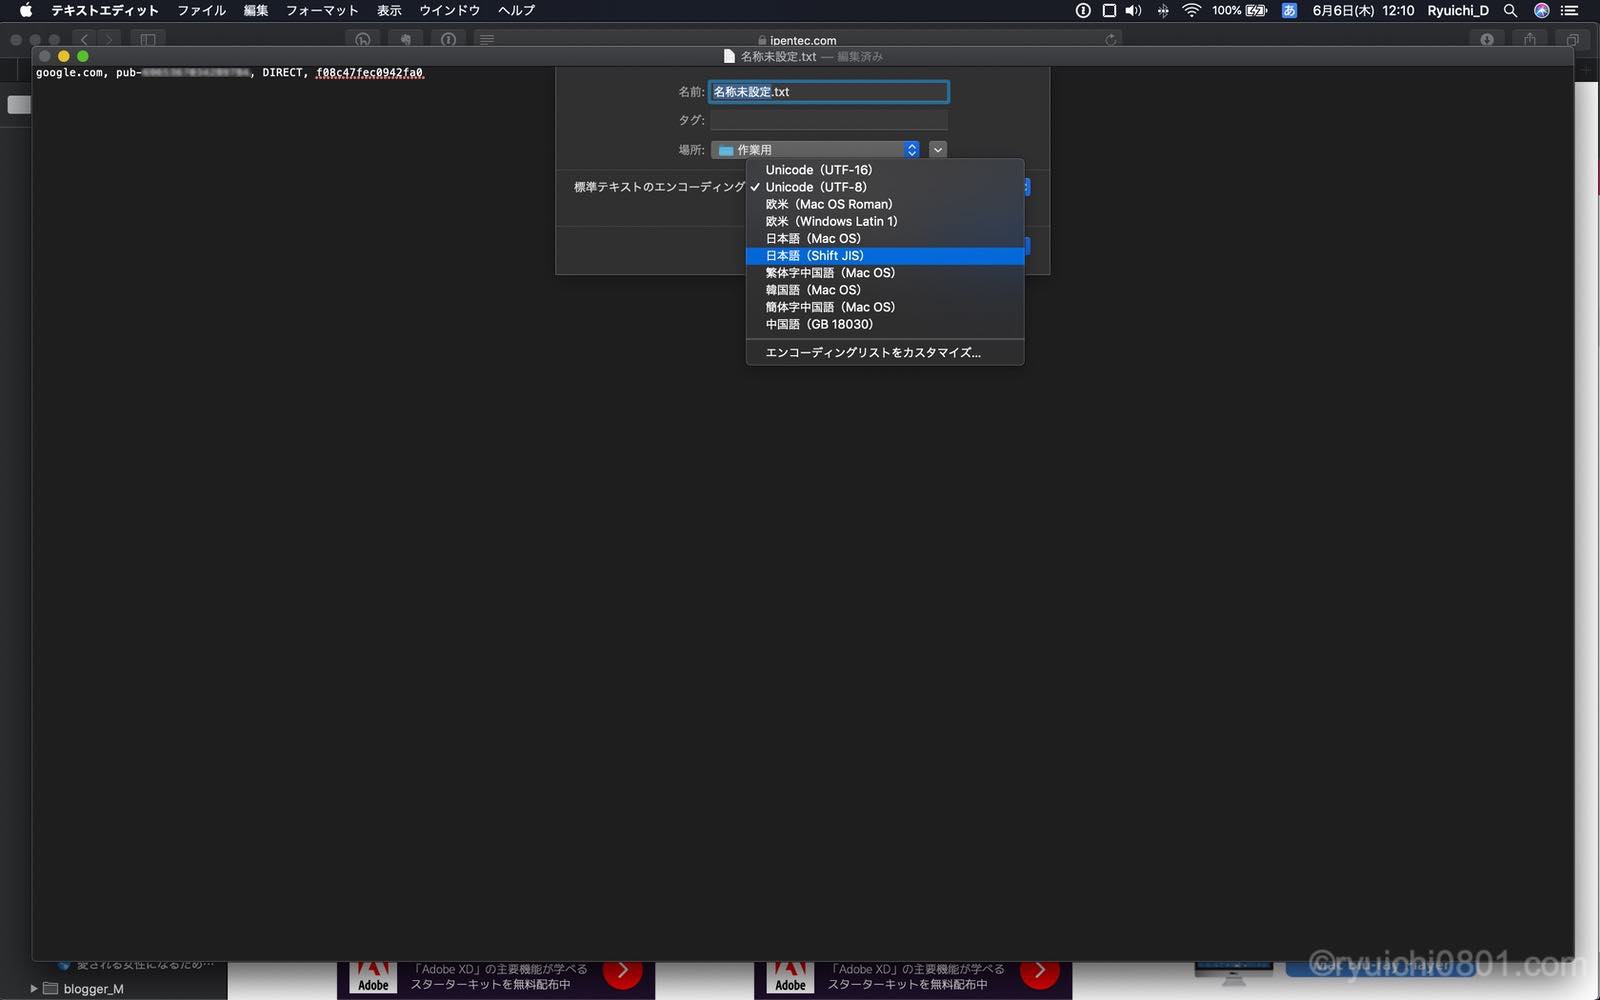This screenshot has height=1000, width=1600.
Task: Click the DIRECT text in document
Action: 283,73
